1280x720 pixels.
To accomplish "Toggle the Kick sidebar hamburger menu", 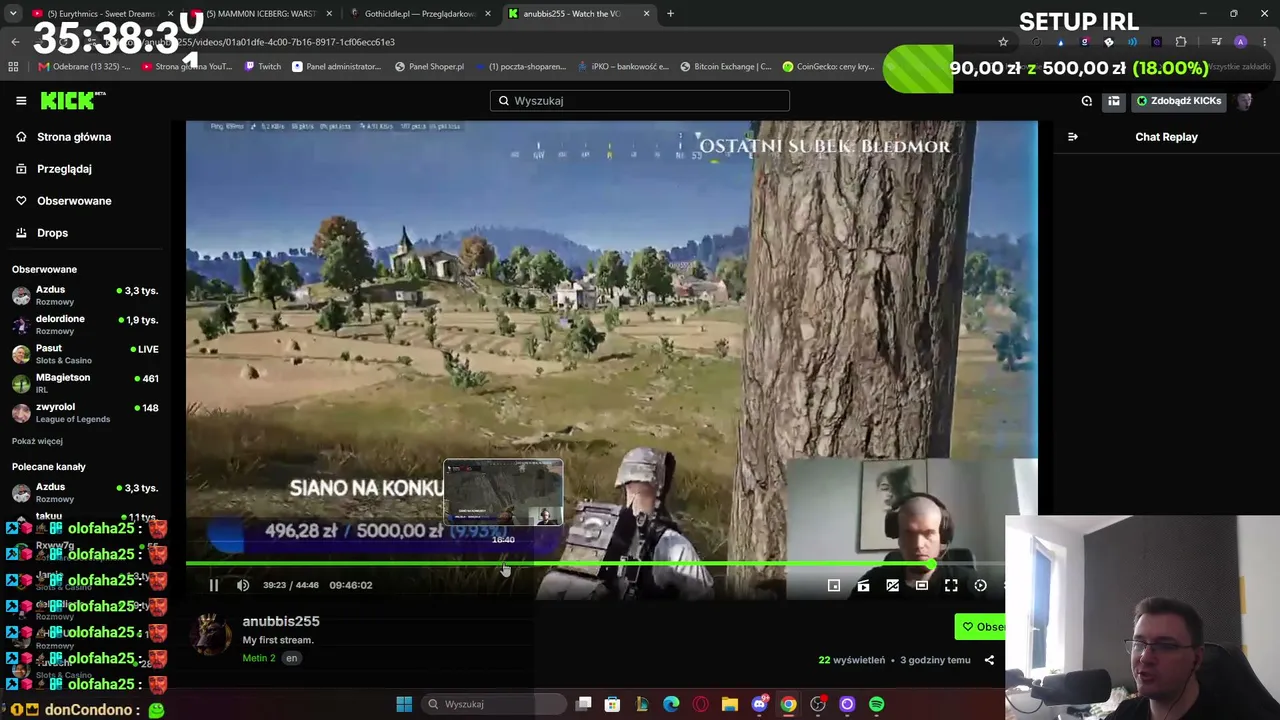I will (x=21, y=100).
